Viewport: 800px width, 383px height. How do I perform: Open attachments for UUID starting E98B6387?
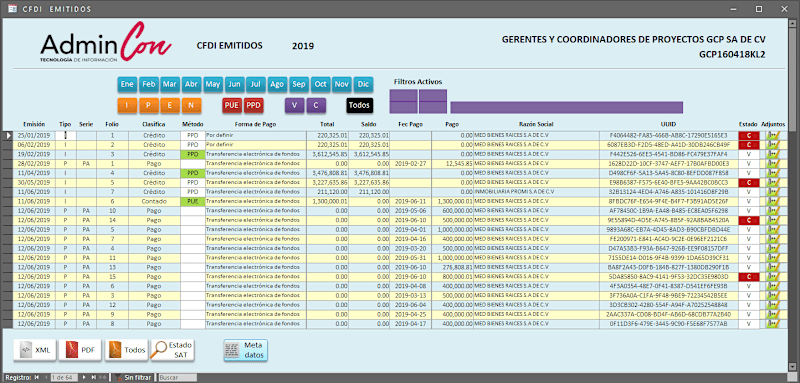pyautogui.click(x=774, y=183)
